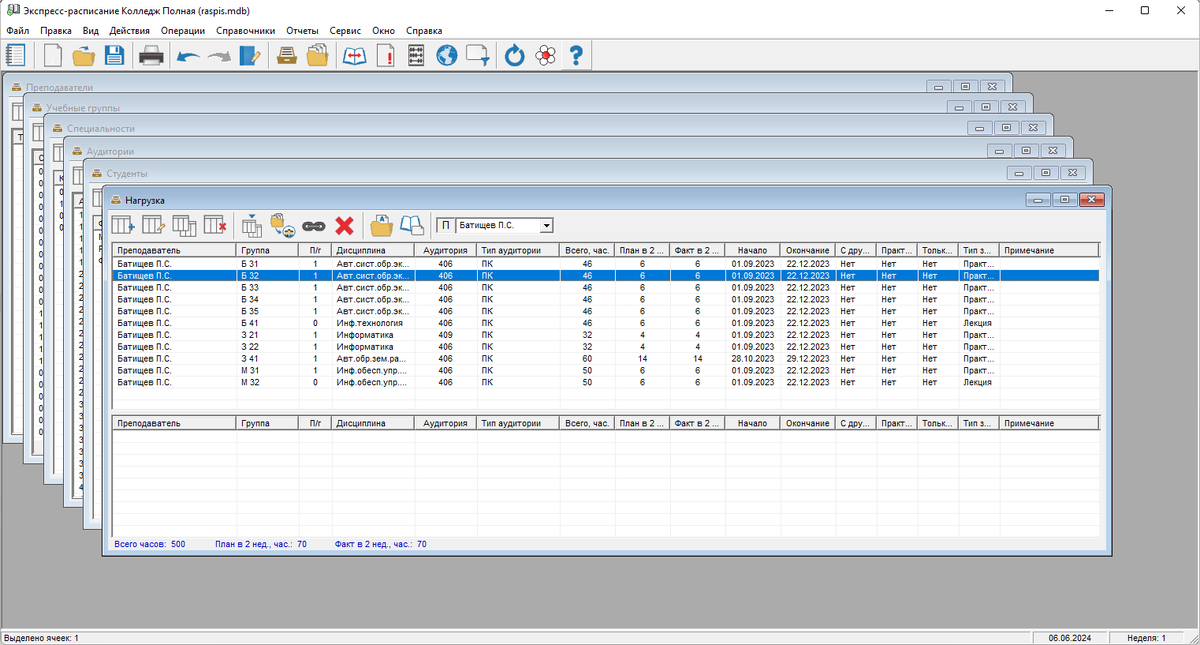Click the open book with page icon

coord(412,225)
